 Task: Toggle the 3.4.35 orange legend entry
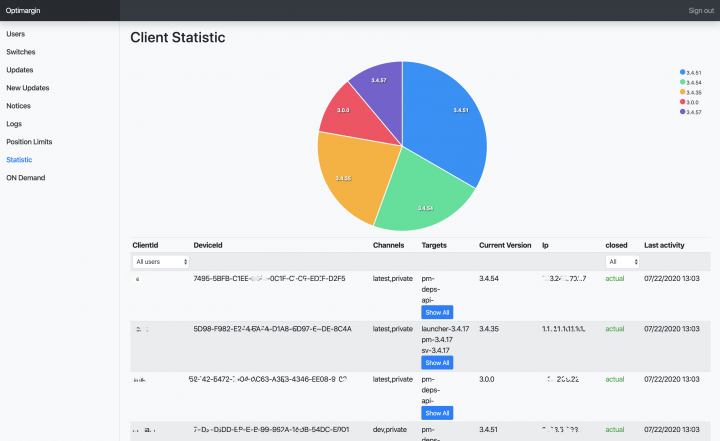(x=691, y=92)
